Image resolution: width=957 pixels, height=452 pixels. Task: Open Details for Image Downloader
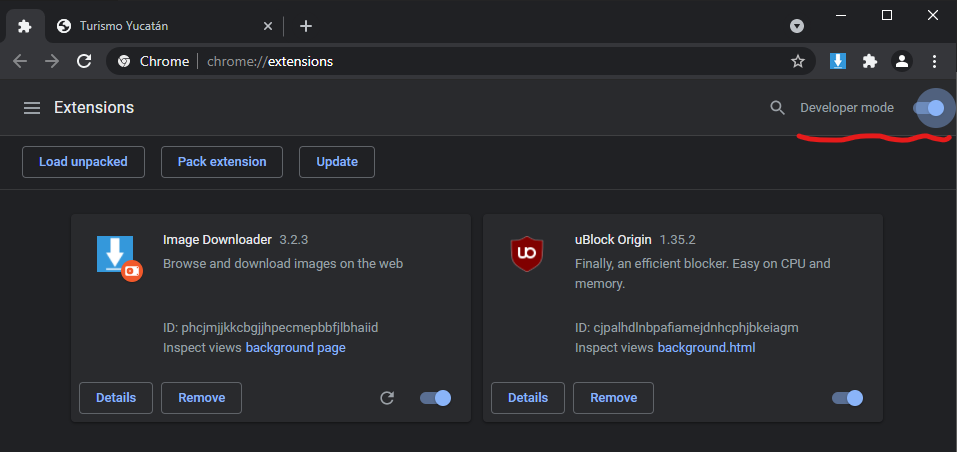click(x=116, y=398)
